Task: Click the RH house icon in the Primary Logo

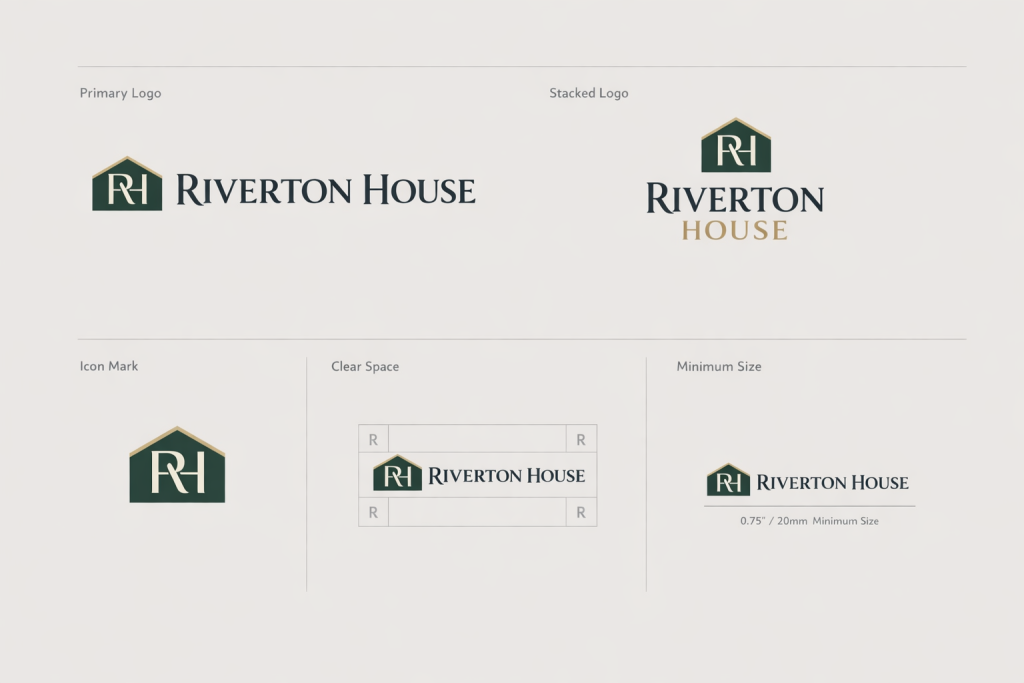Action: [127, 185]
